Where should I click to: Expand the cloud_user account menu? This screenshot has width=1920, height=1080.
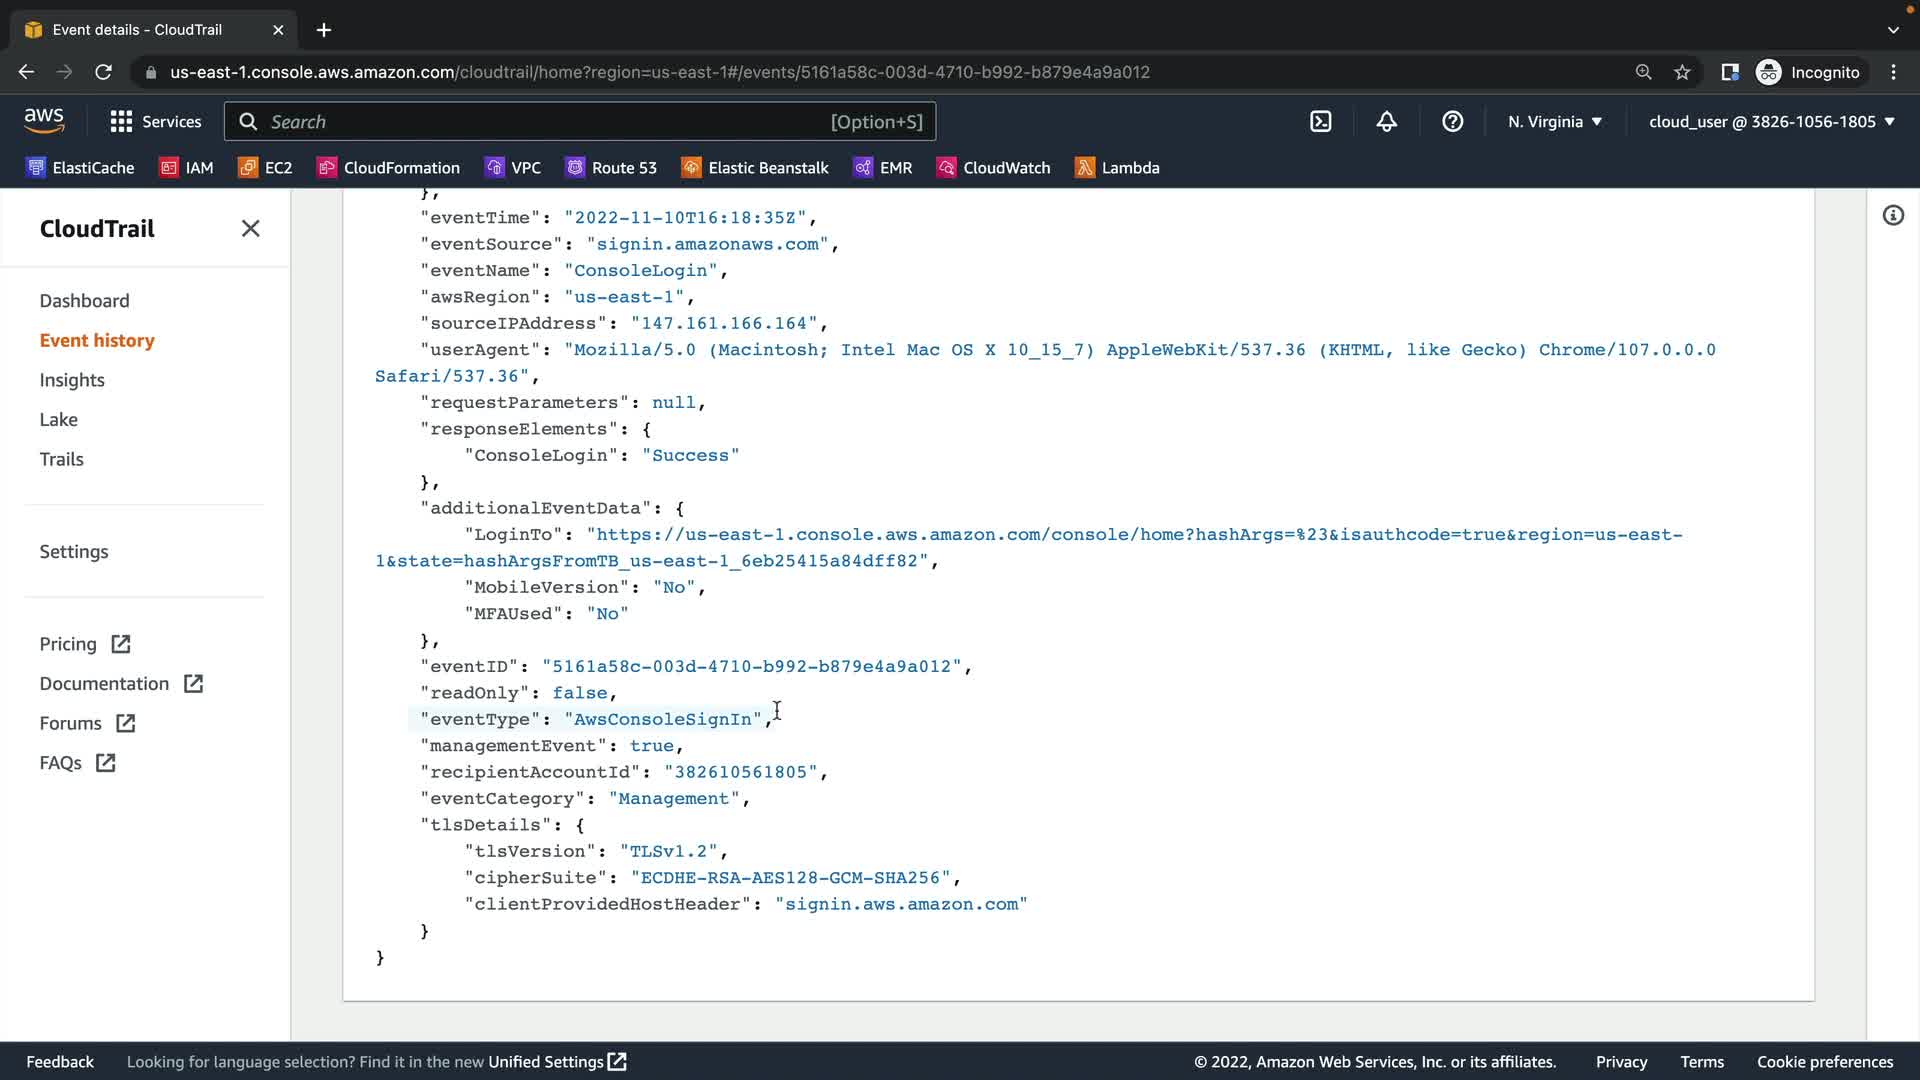pyautogui.click(x=1771, y=122)
